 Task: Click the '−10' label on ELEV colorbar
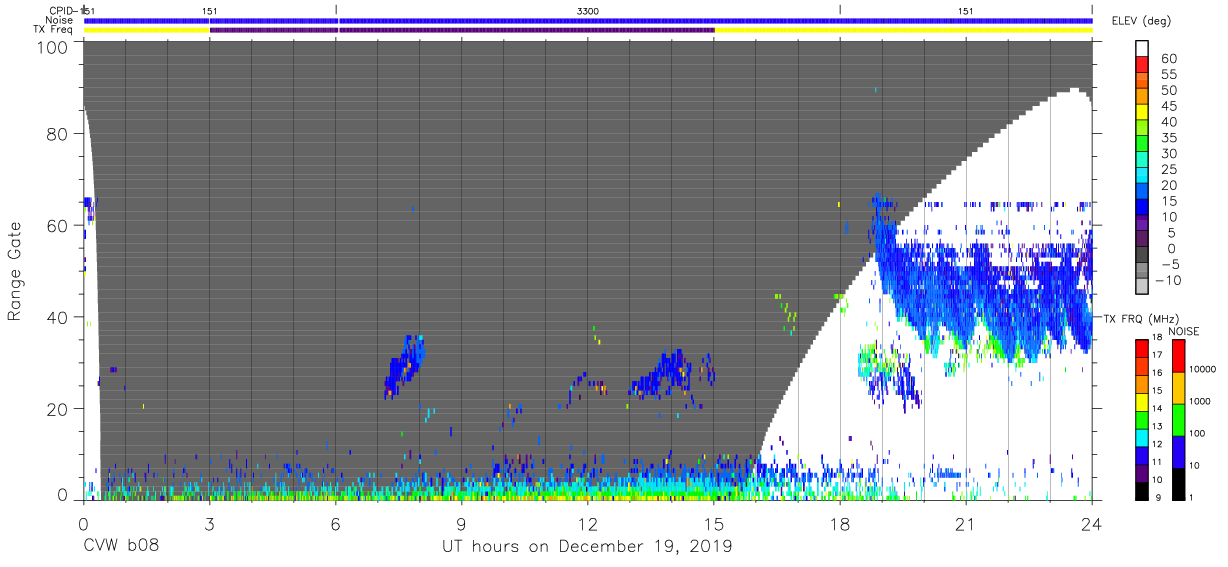(1170, 280)
